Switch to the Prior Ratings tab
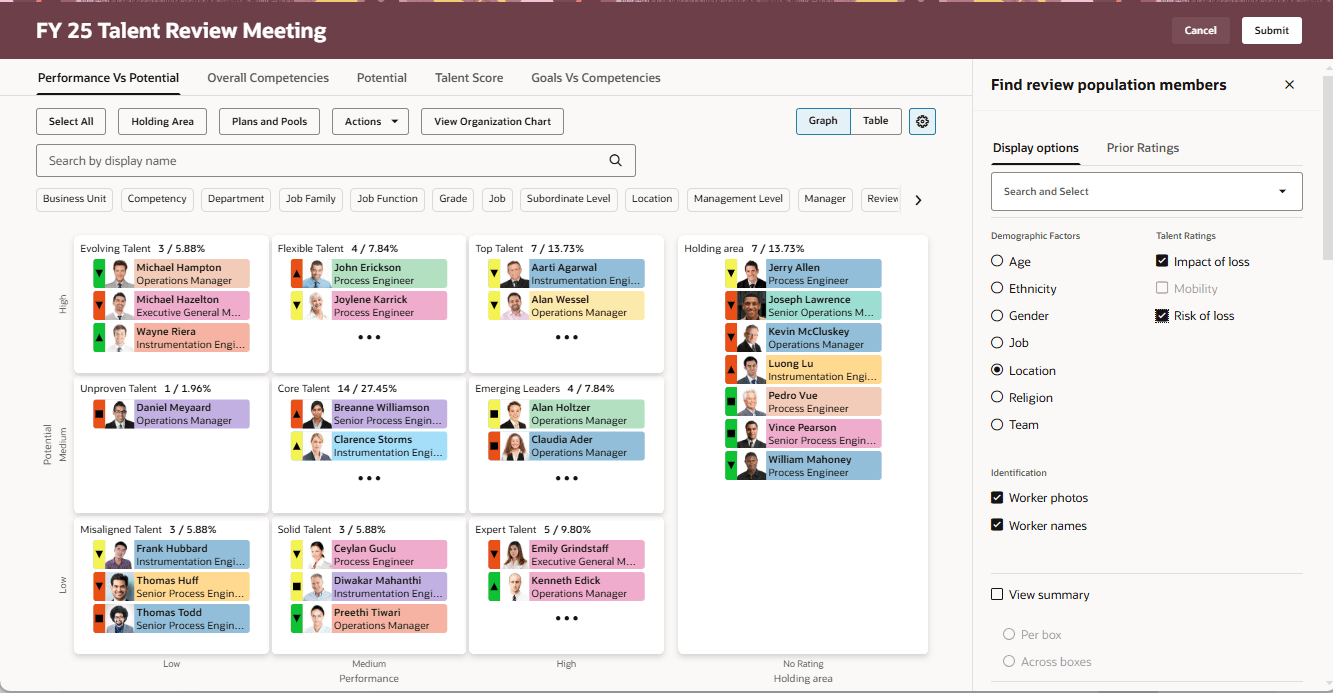1333x693 pixels. pos(1142,147)
